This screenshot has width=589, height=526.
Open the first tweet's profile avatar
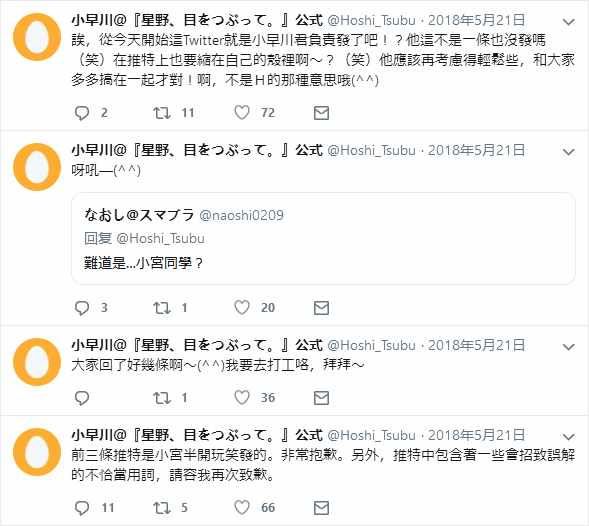tap(37, 37)
